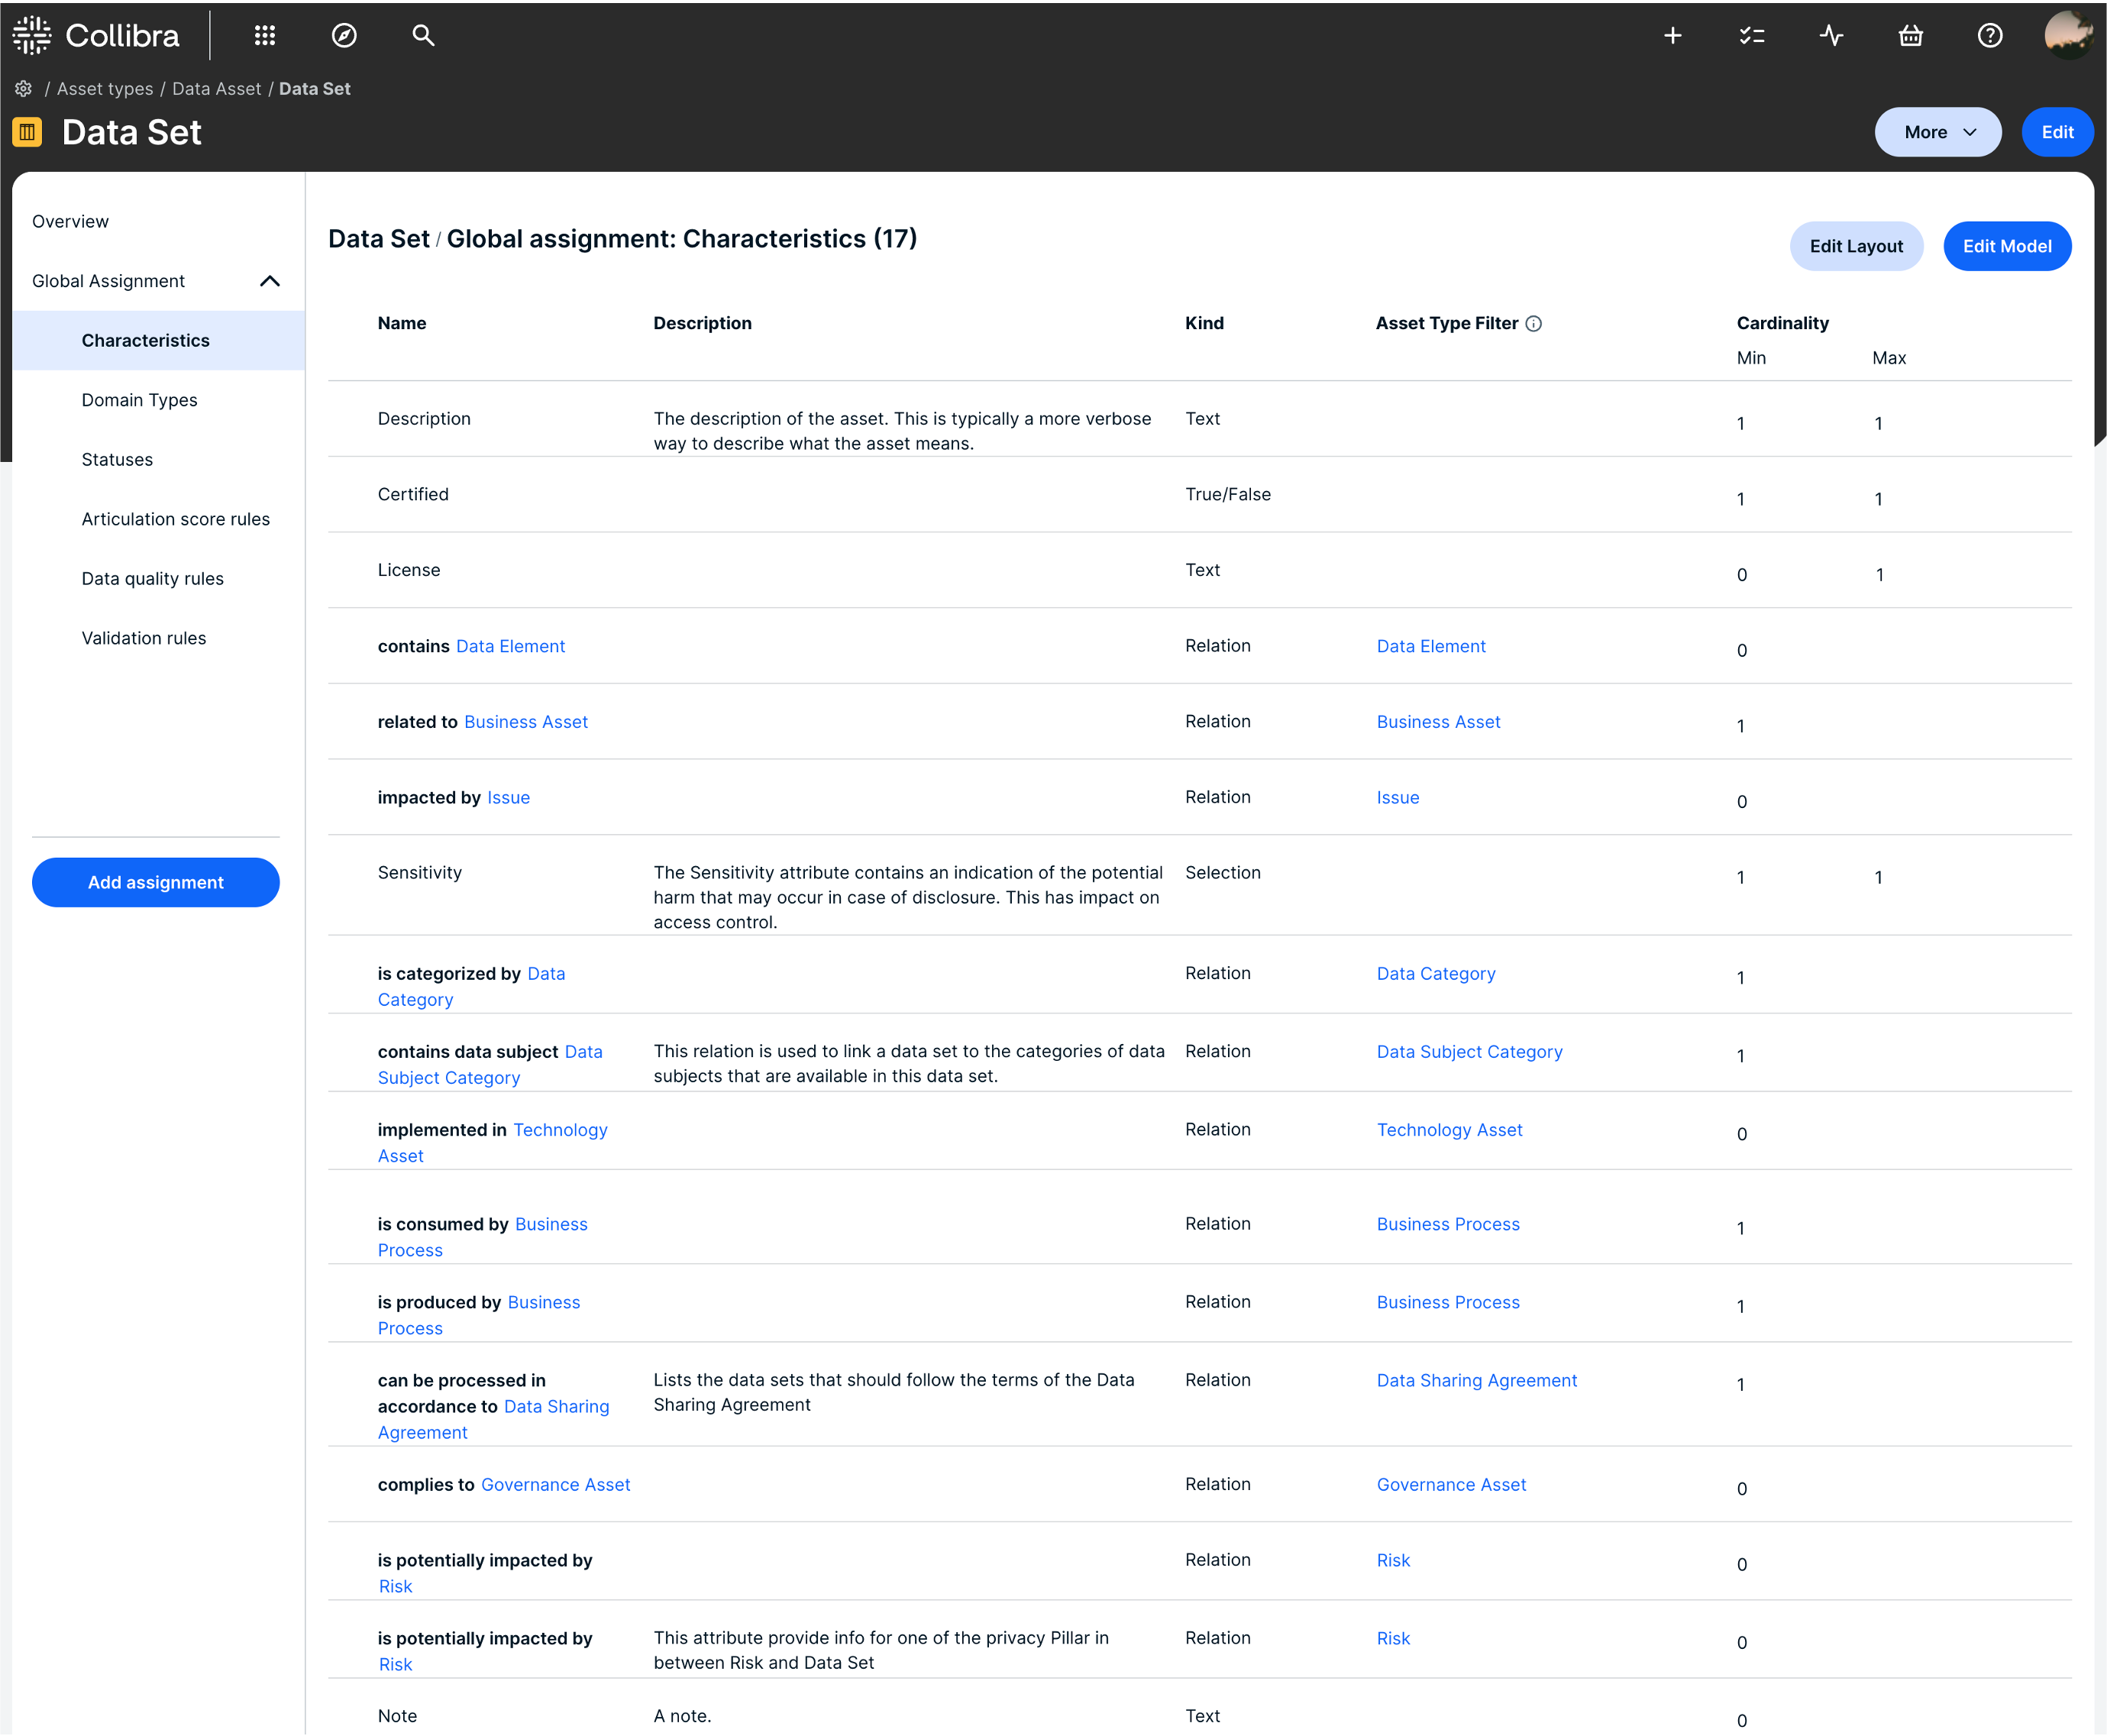Click the user avatar
The image size is (2107, 1736).
tap(2069, 35)
